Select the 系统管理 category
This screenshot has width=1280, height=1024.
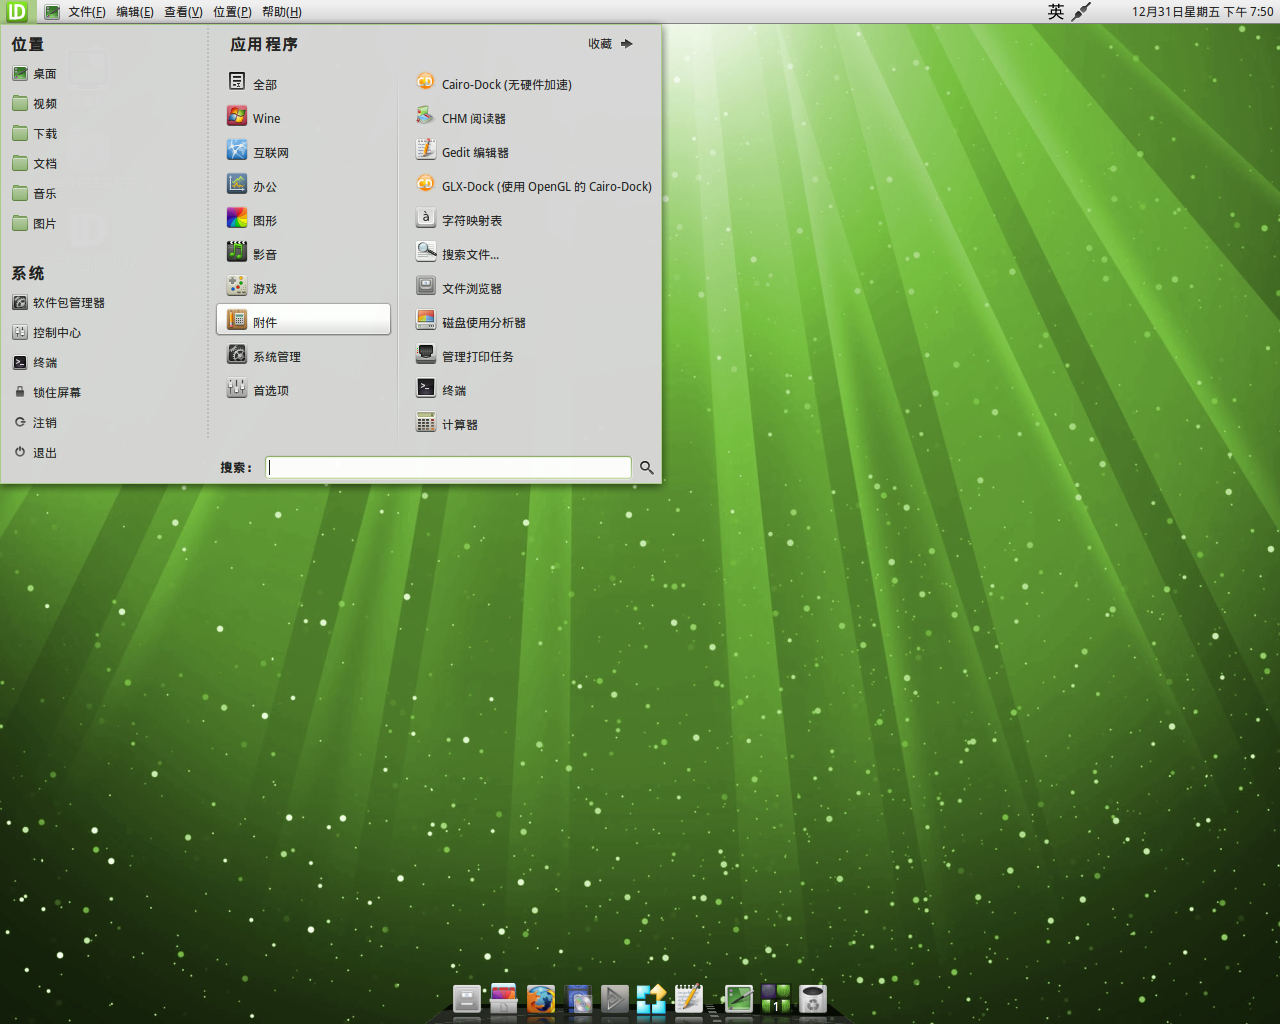(303, 356)
